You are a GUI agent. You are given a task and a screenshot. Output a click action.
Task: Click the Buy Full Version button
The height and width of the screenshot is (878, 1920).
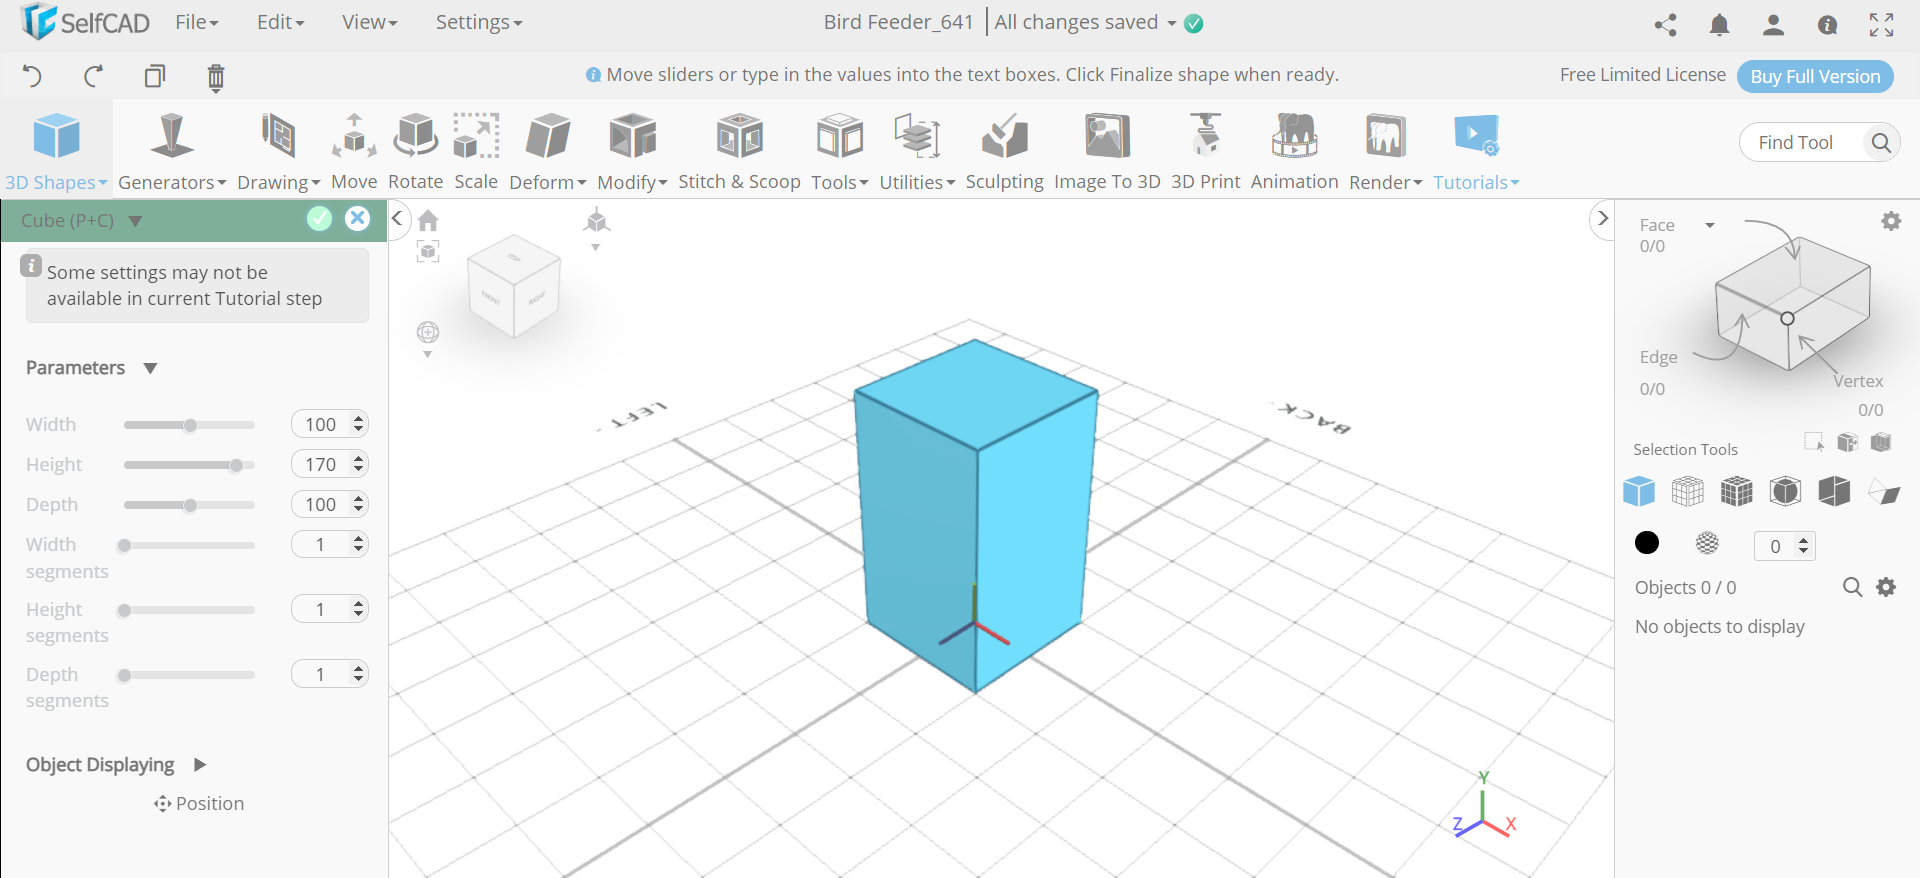click(1815, 76)
